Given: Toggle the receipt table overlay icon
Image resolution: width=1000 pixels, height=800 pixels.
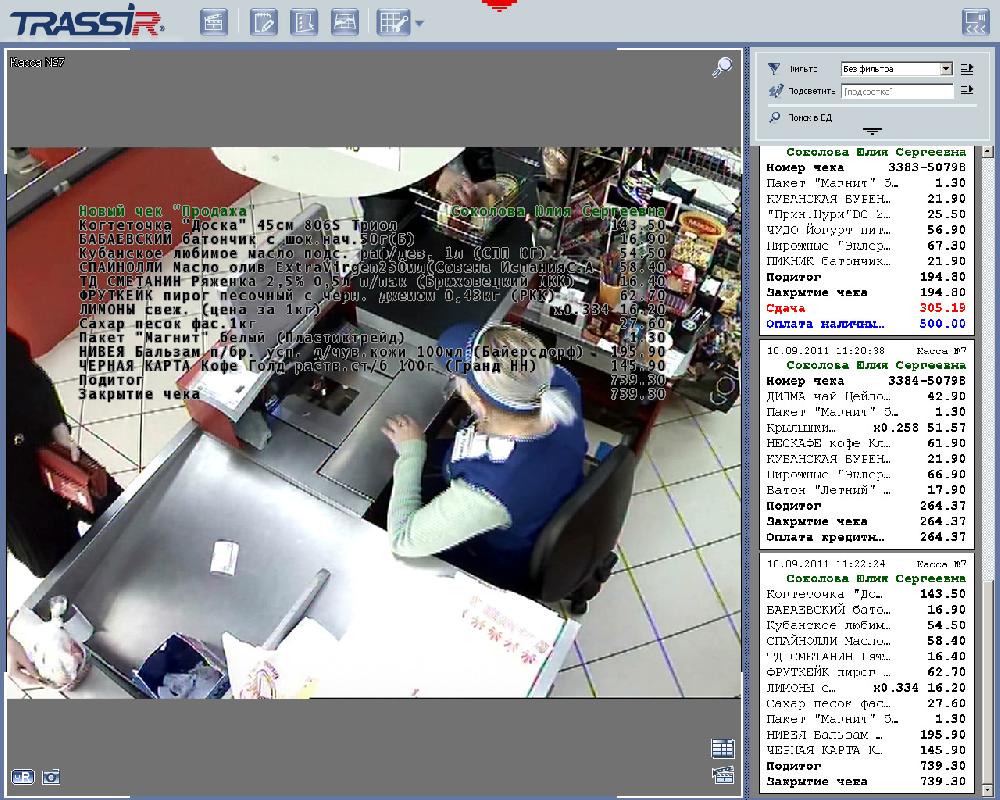Looking at the screenshot, I should (x=722, y=748).
